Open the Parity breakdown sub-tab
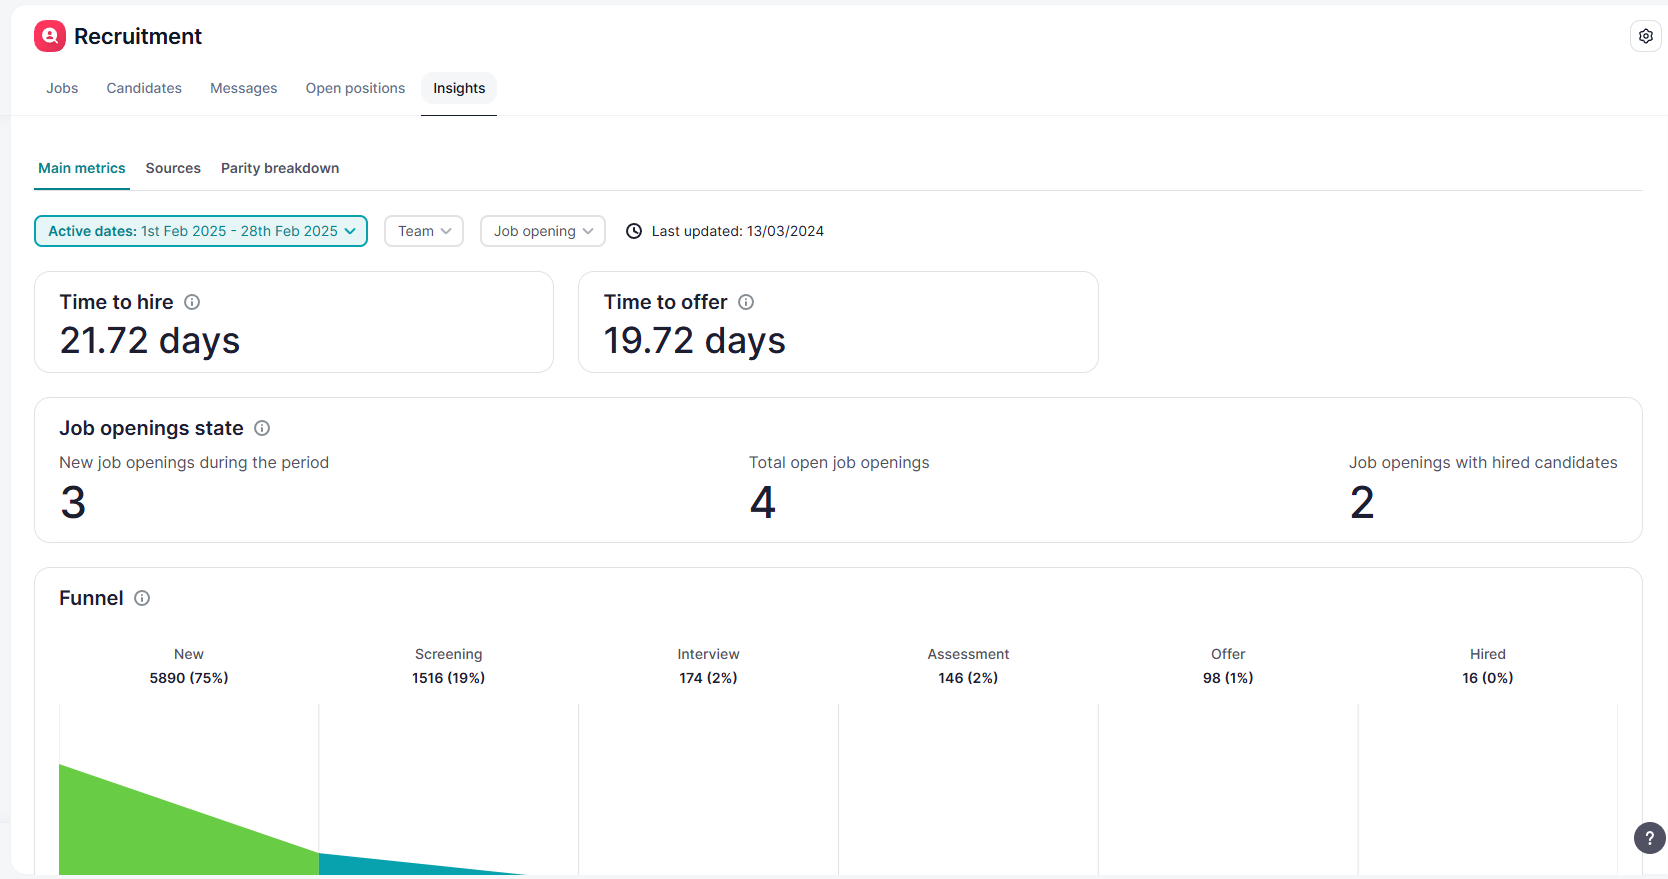Image resolution: width=1668 pixels, height=879 pixels. 280,168
